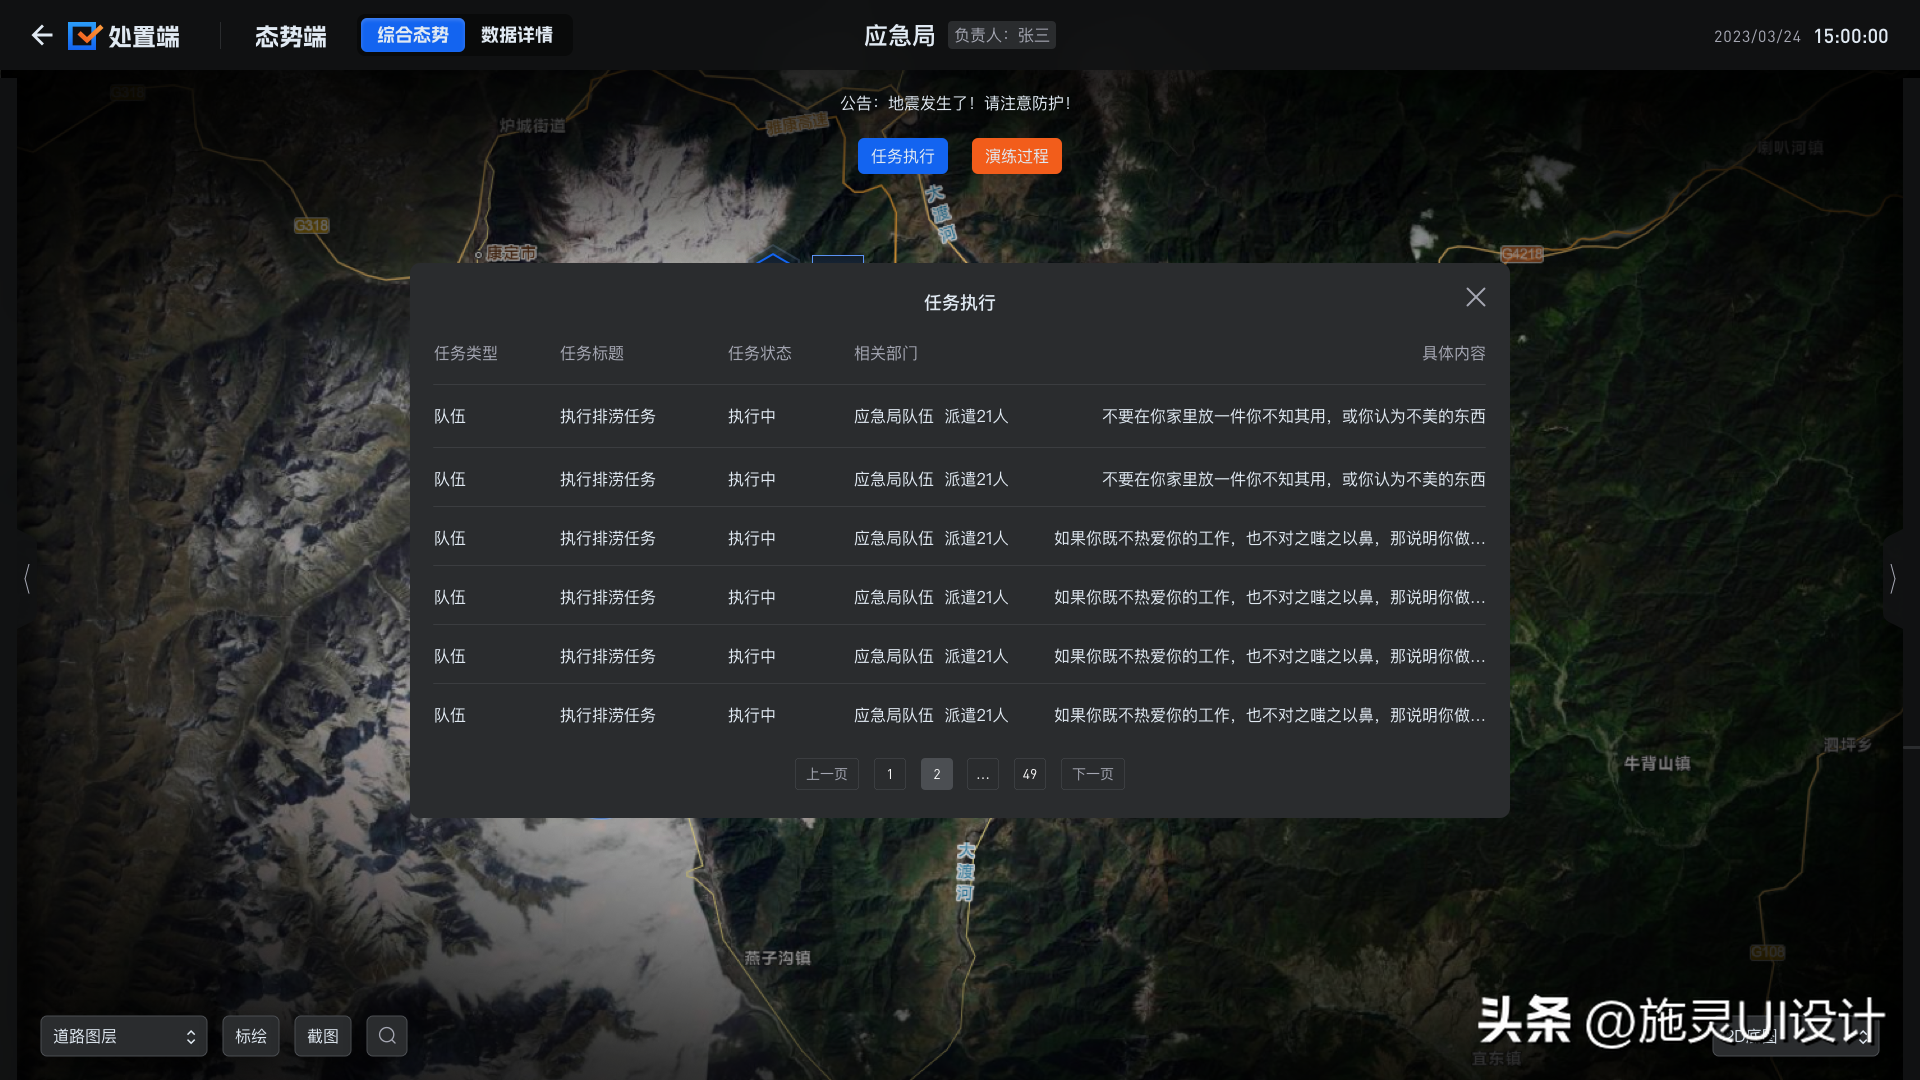
Task: Select page 1 in pagination
Action: click(890, 774)
